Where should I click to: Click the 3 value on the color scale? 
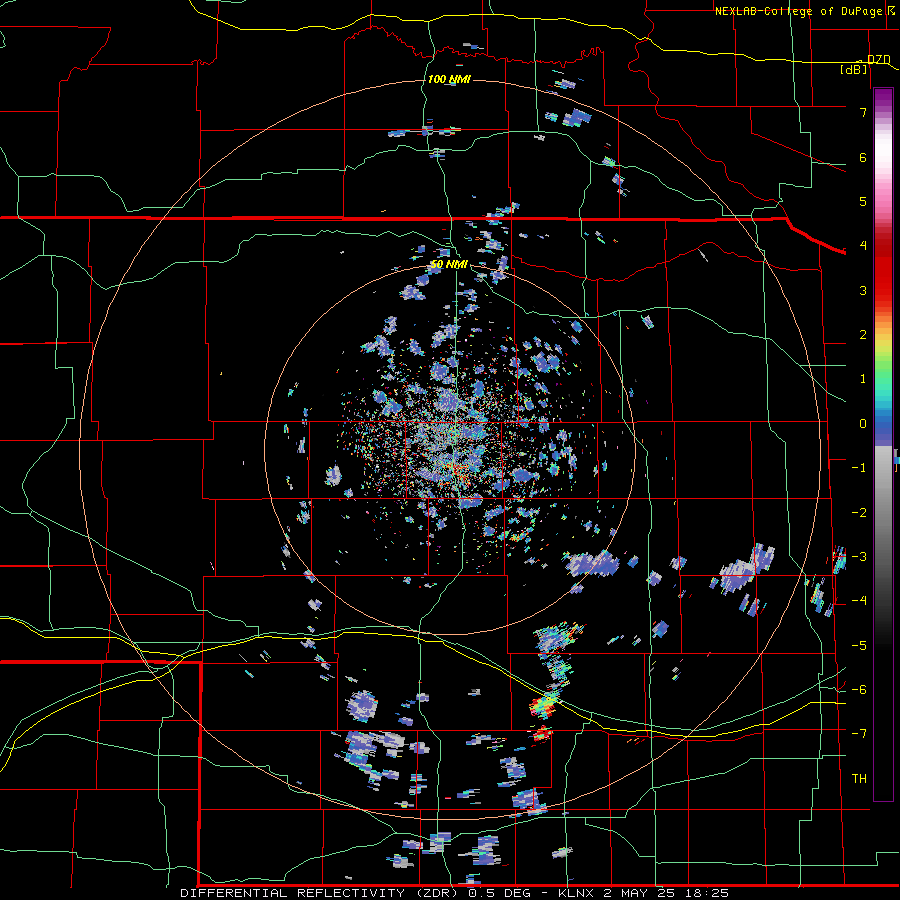(x=863, y=290)
